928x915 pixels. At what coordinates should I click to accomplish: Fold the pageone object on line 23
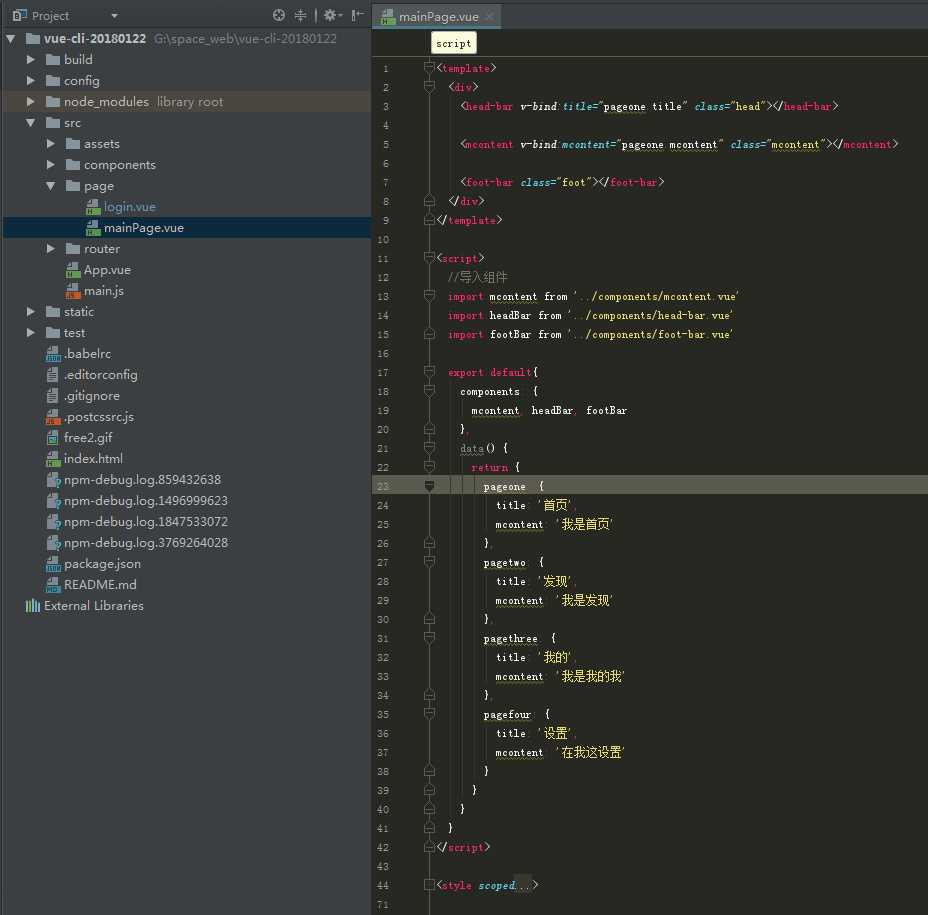pos(430,486)
